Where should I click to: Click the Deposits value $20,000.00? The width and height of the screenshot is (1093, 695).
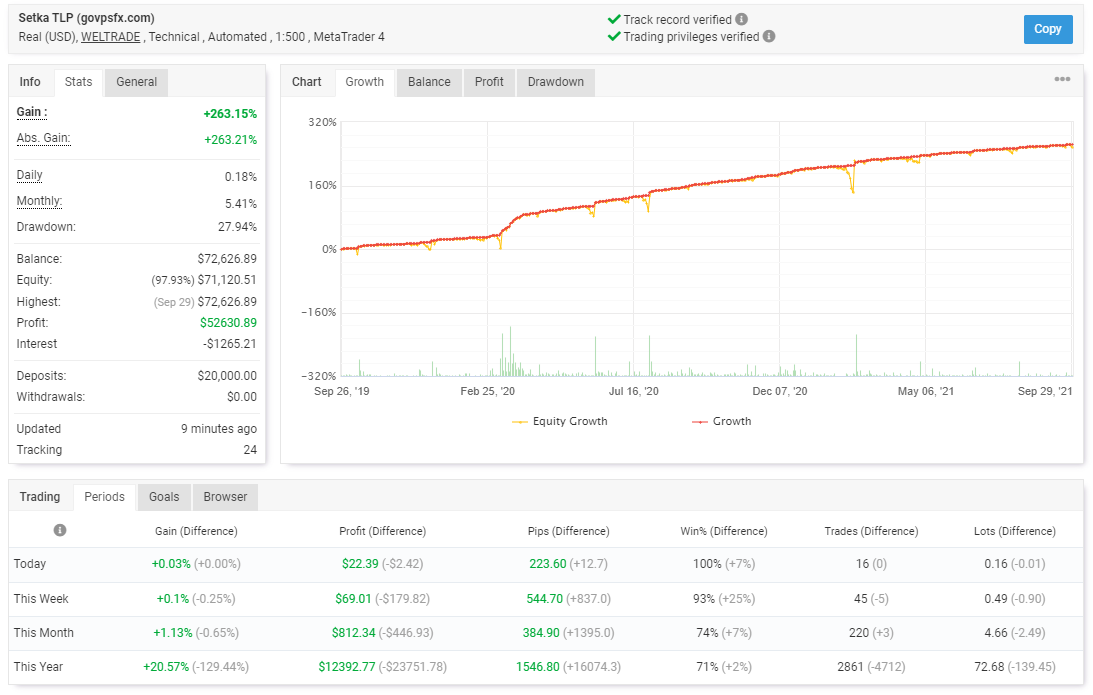point(227,376)
